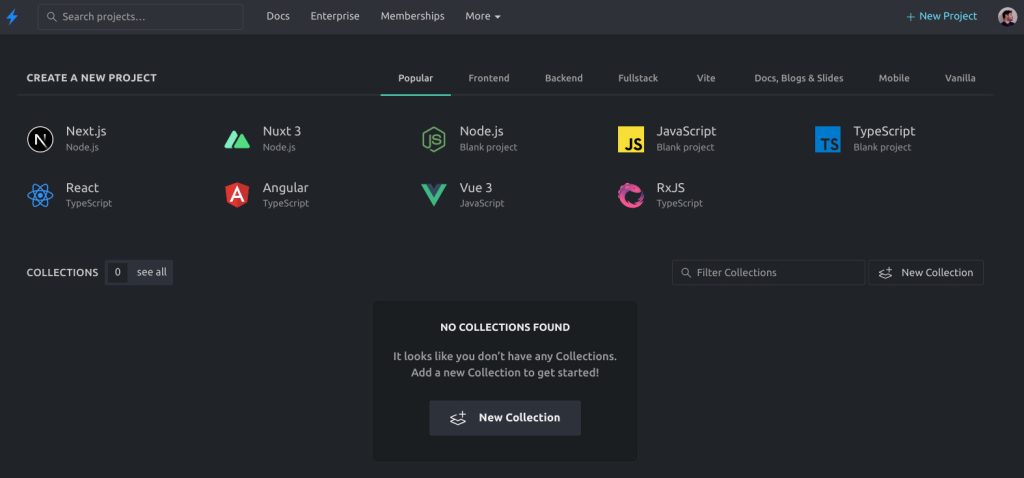This screenshot has width=1024, height=478.
Task: Click the NO COLLECTIONS FOUND heading
Action: (x=505, y=328)
